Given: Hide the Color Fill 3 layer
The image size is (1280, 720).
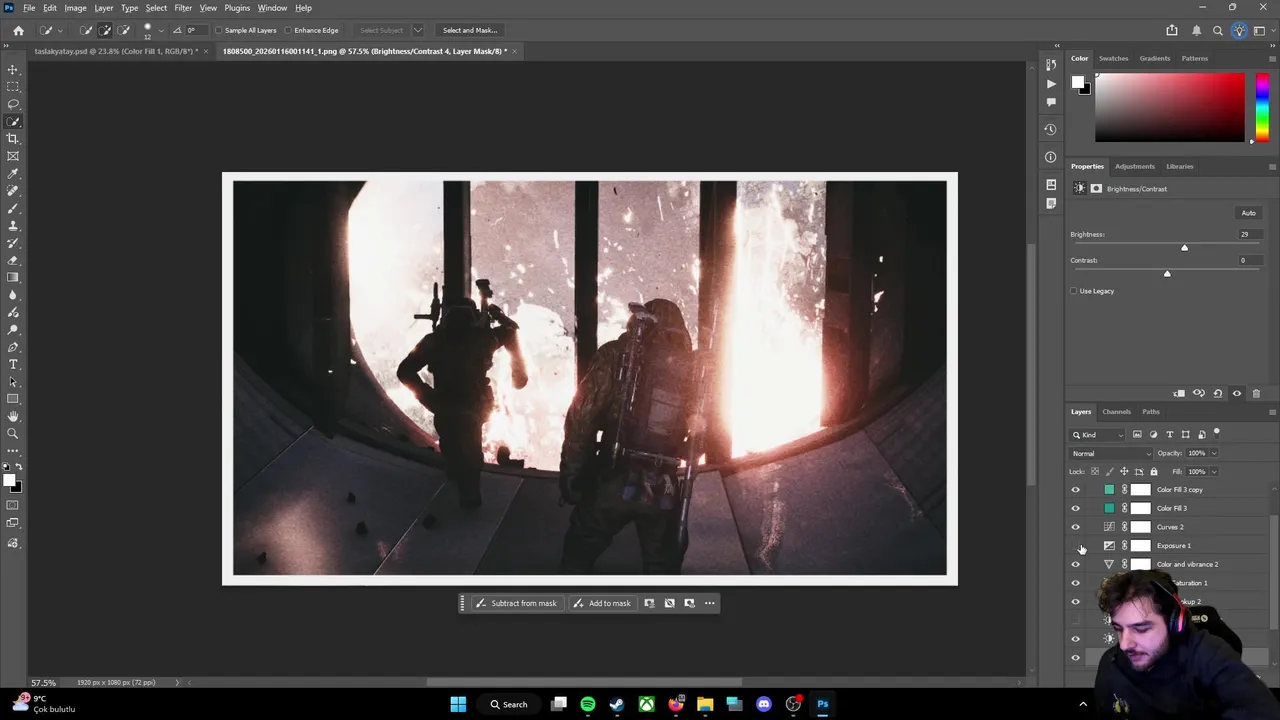Looking at the screenshot, I should pyautogui.click(x=1076, y=508).
